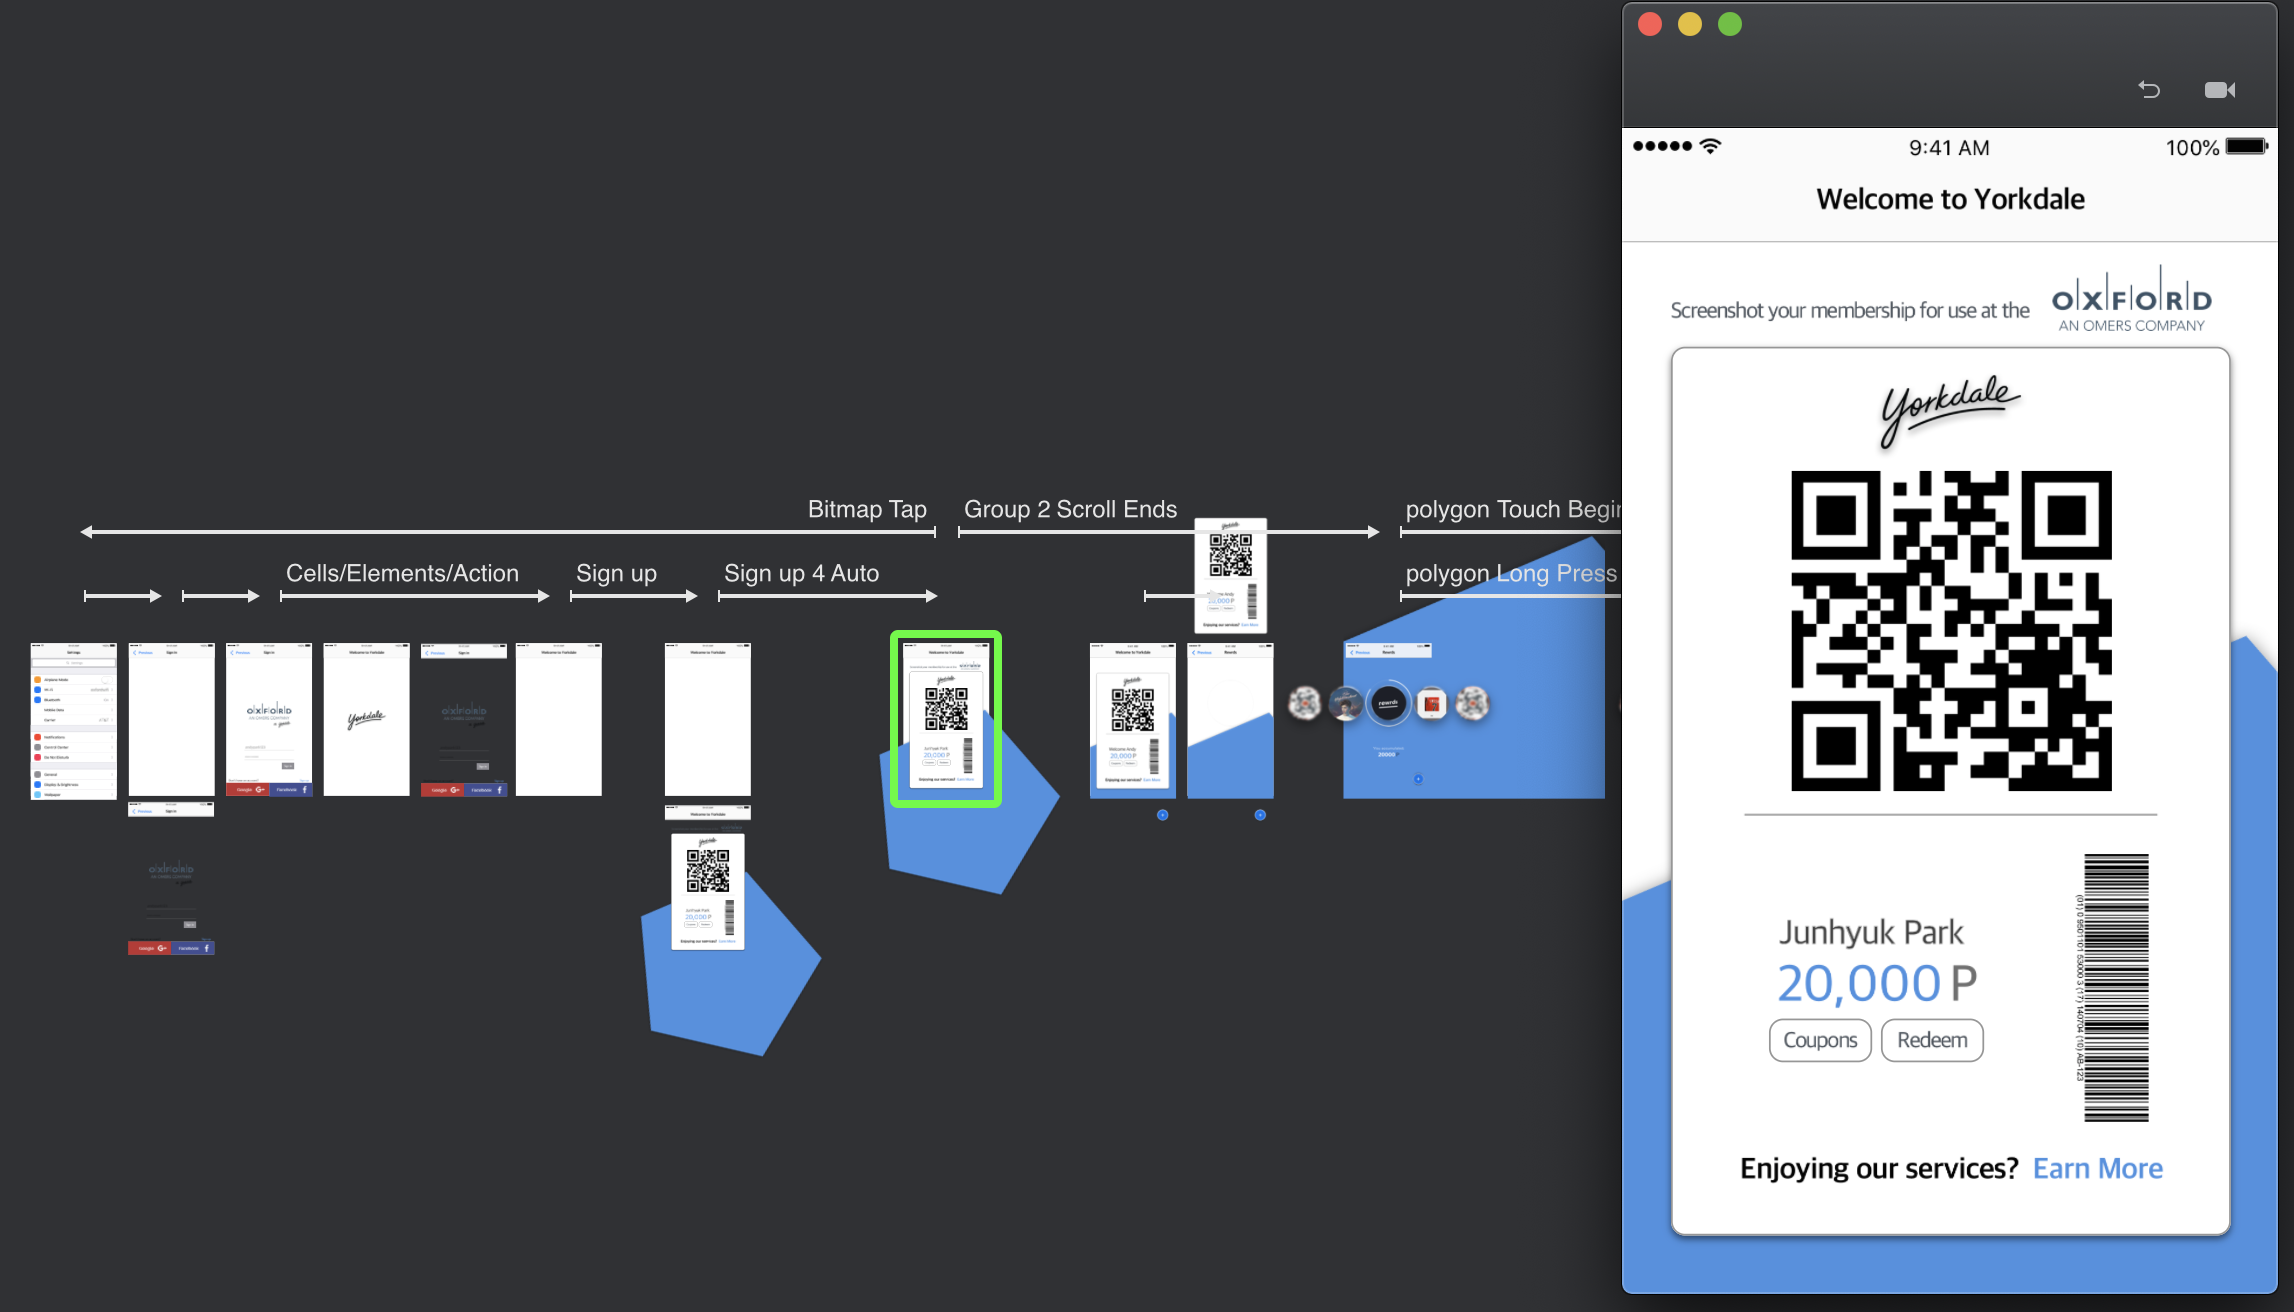This screenshot has width=2294, height=1312.
Task: Click the black rewards circle icon
Action: coord(1388,703)
